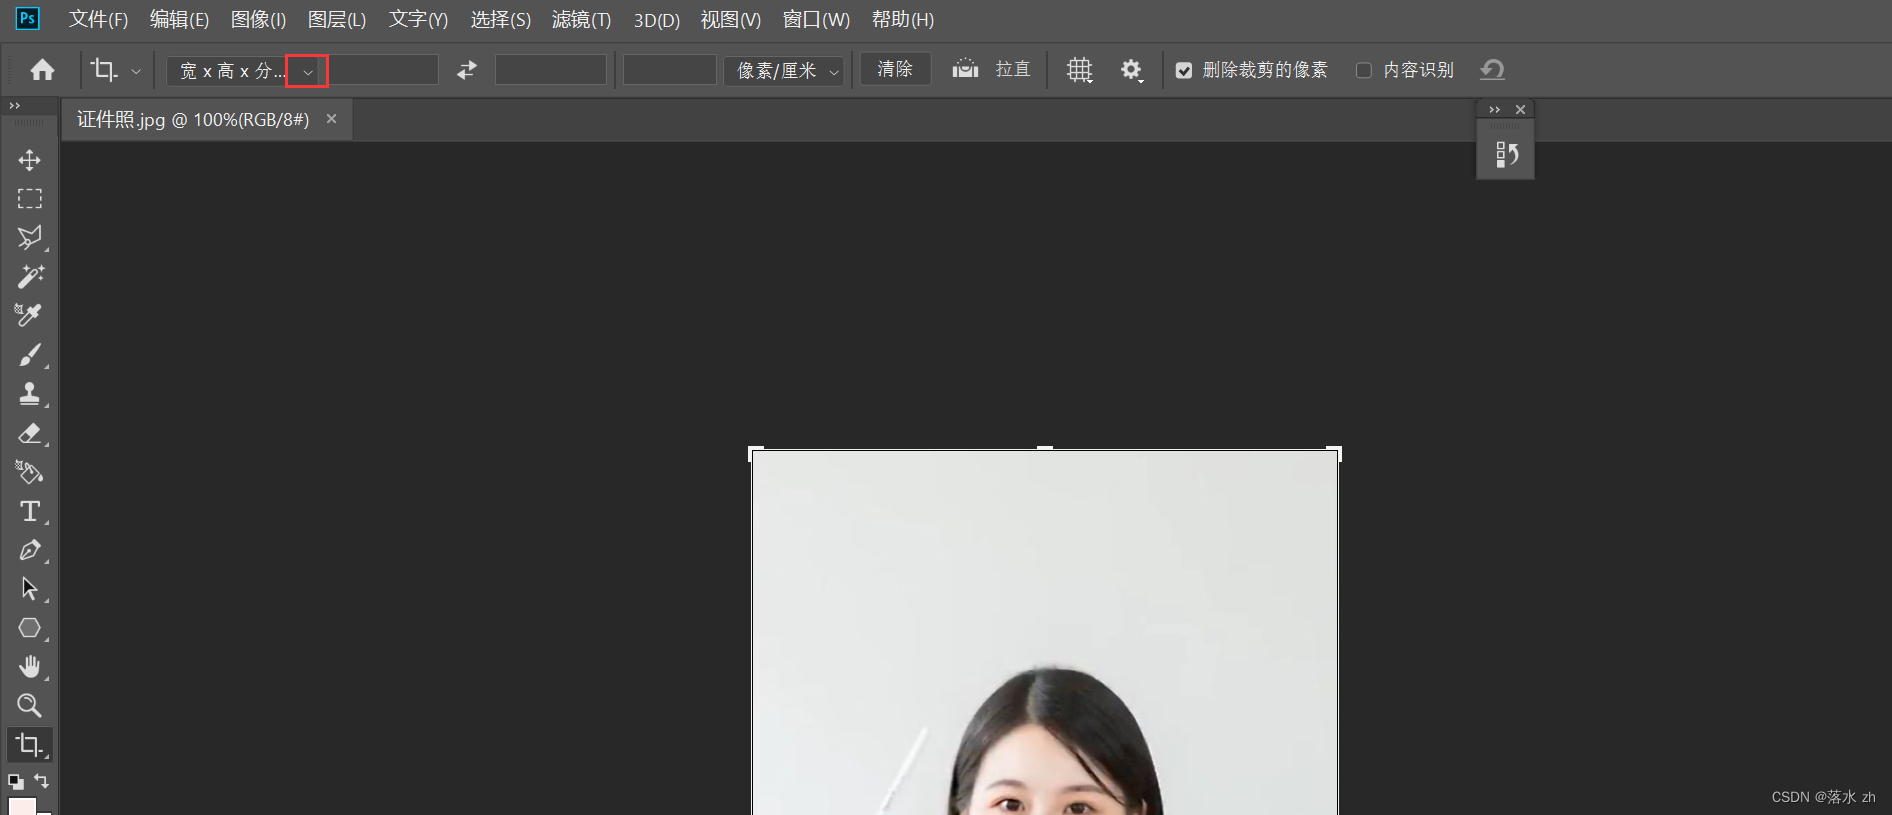Open the 编辑(E) menu
The image size is (1892, 815).
click(179, 20)
